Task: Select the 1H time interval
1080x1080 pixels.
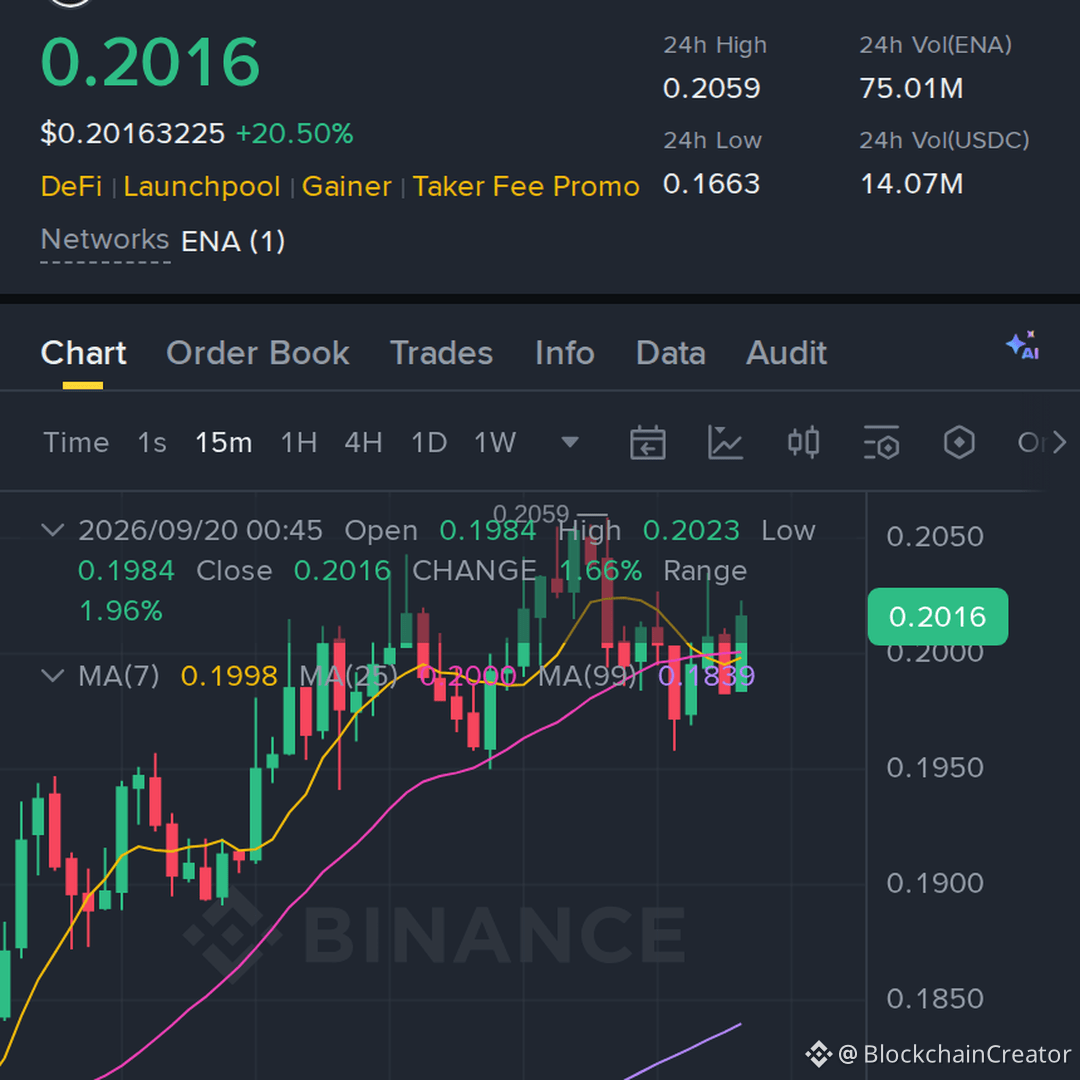Action: [299, 442]
